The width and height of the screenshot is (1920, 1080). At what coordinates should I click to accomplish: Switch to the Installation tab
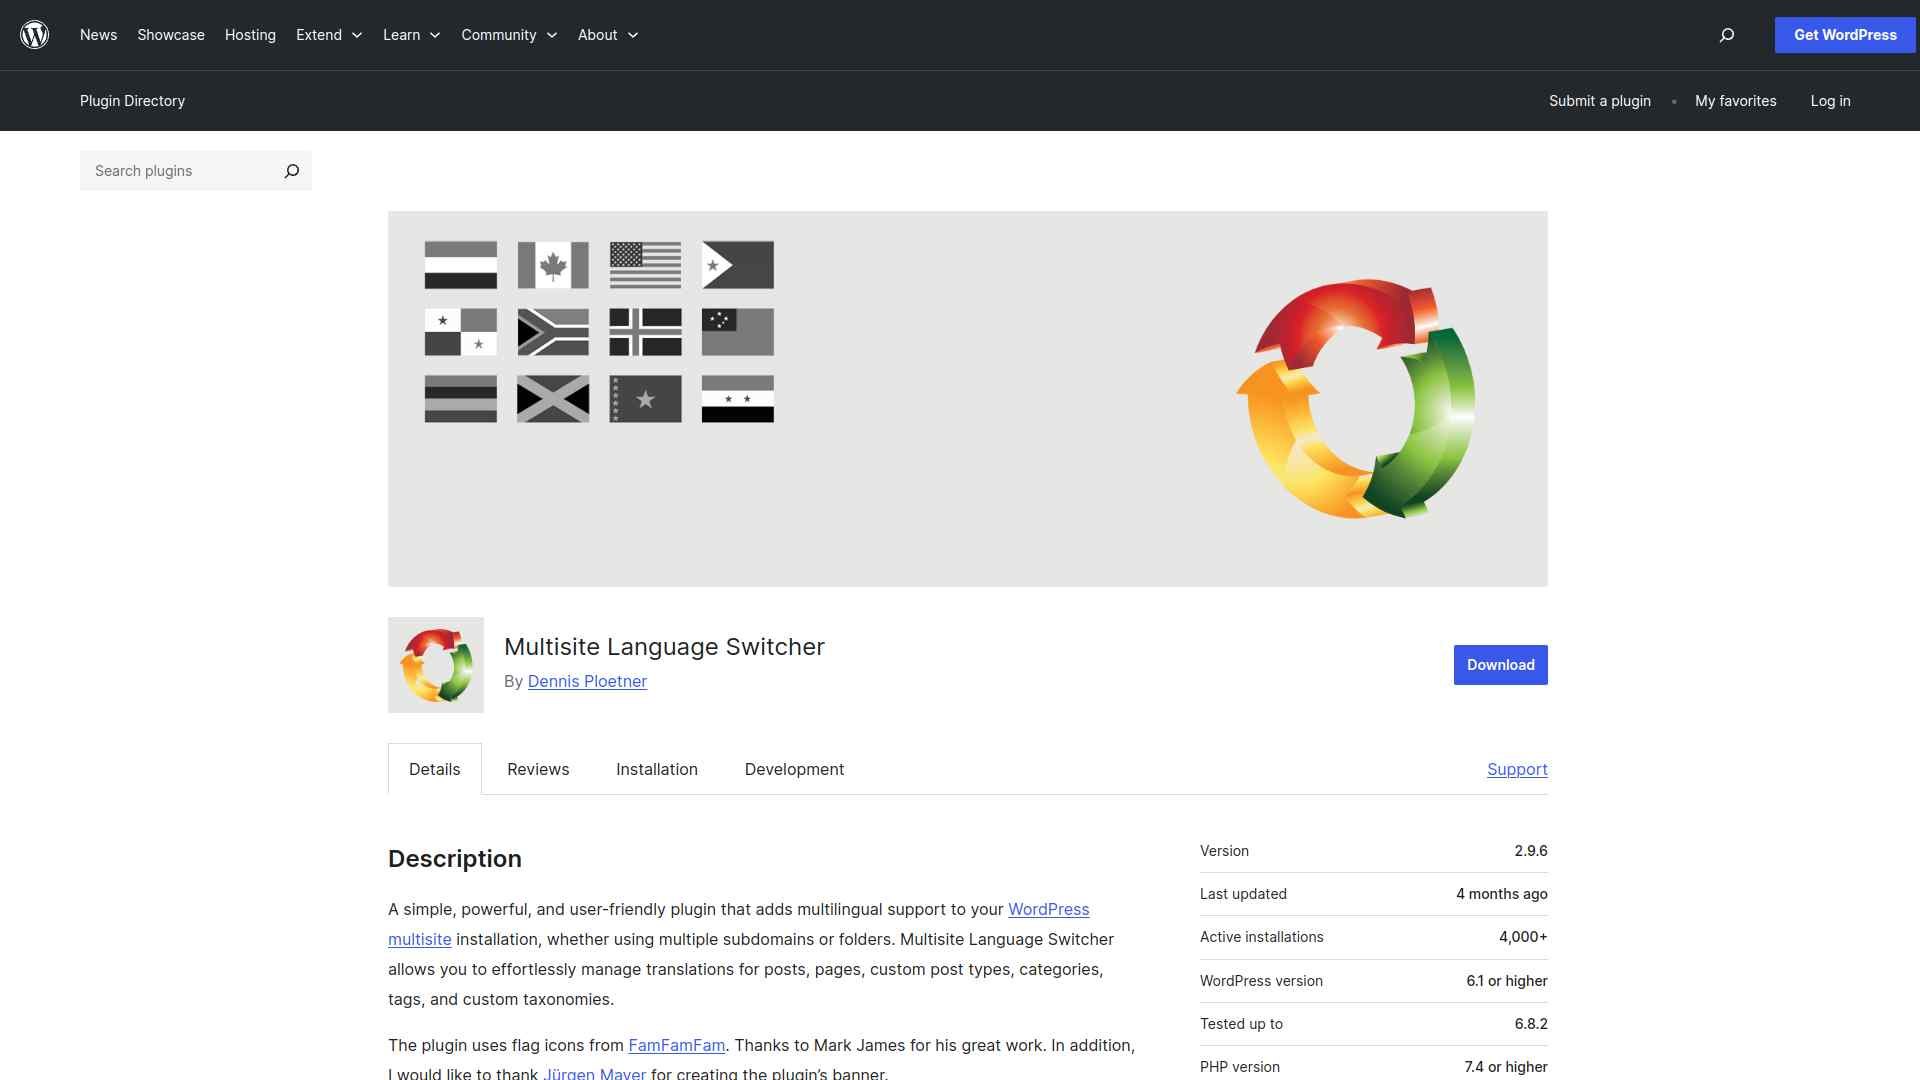pos(657,769)
